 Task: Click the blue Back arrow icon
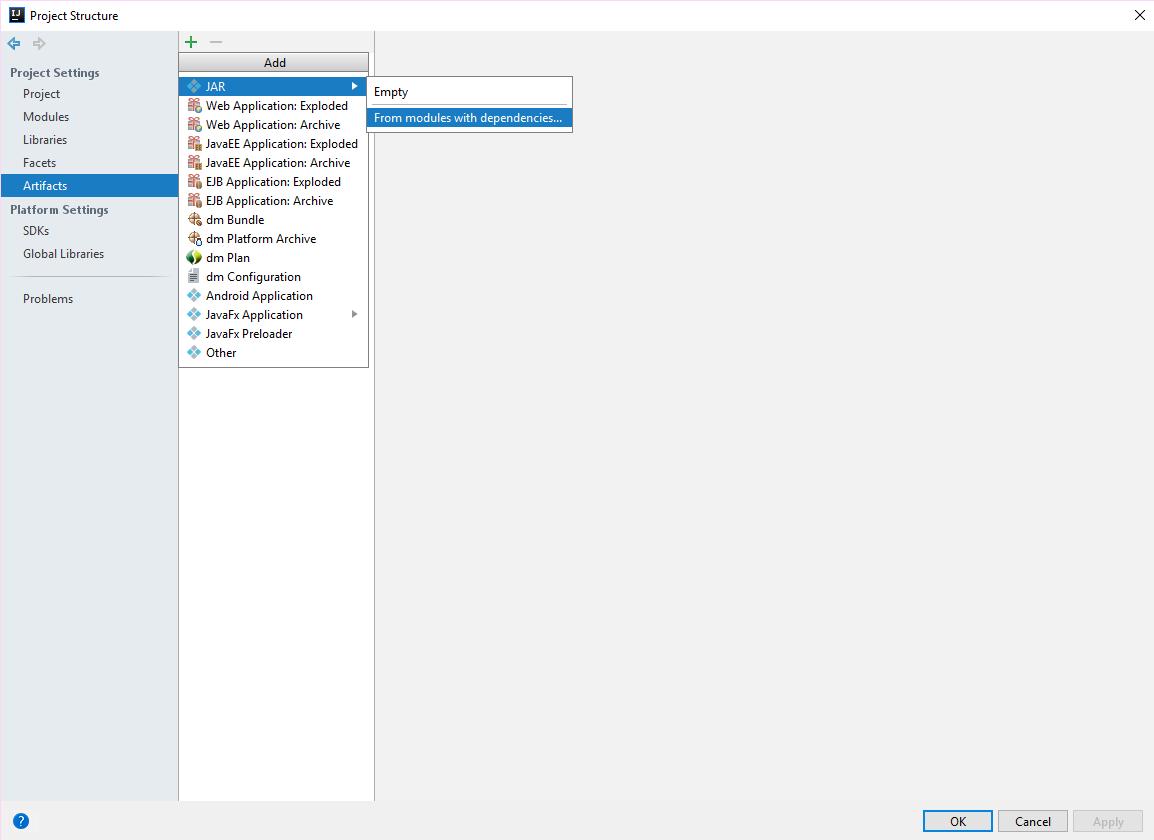click(14, 43)
